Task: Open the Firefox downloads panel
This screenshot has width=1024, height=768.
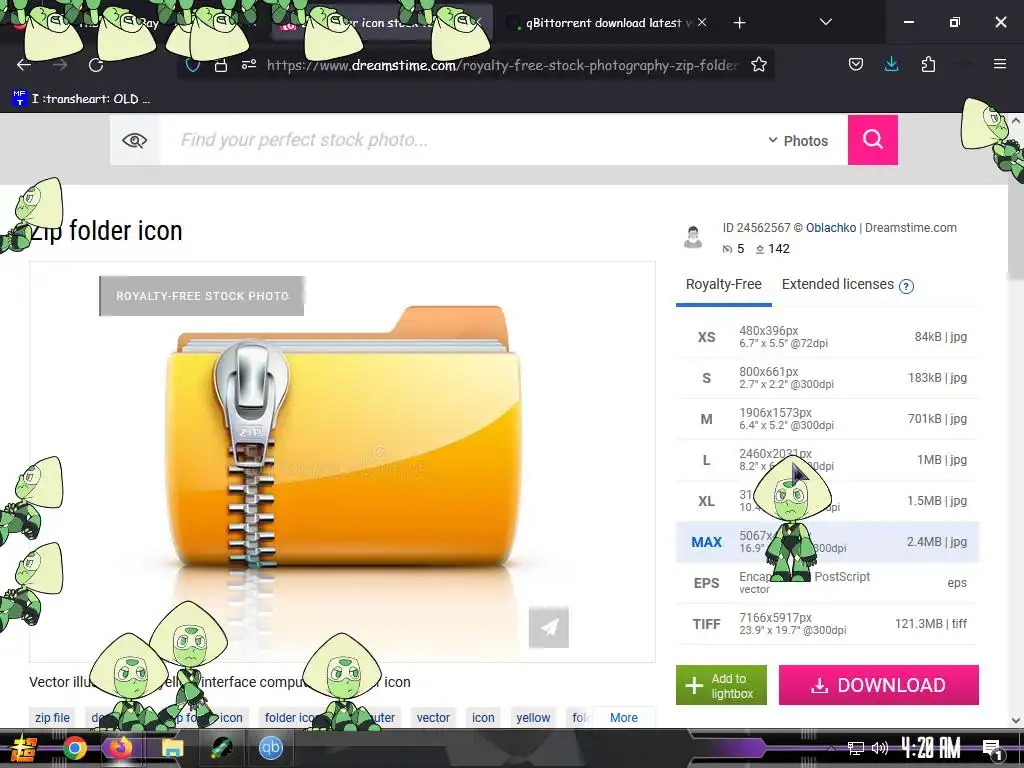Action: click(891, 64)
